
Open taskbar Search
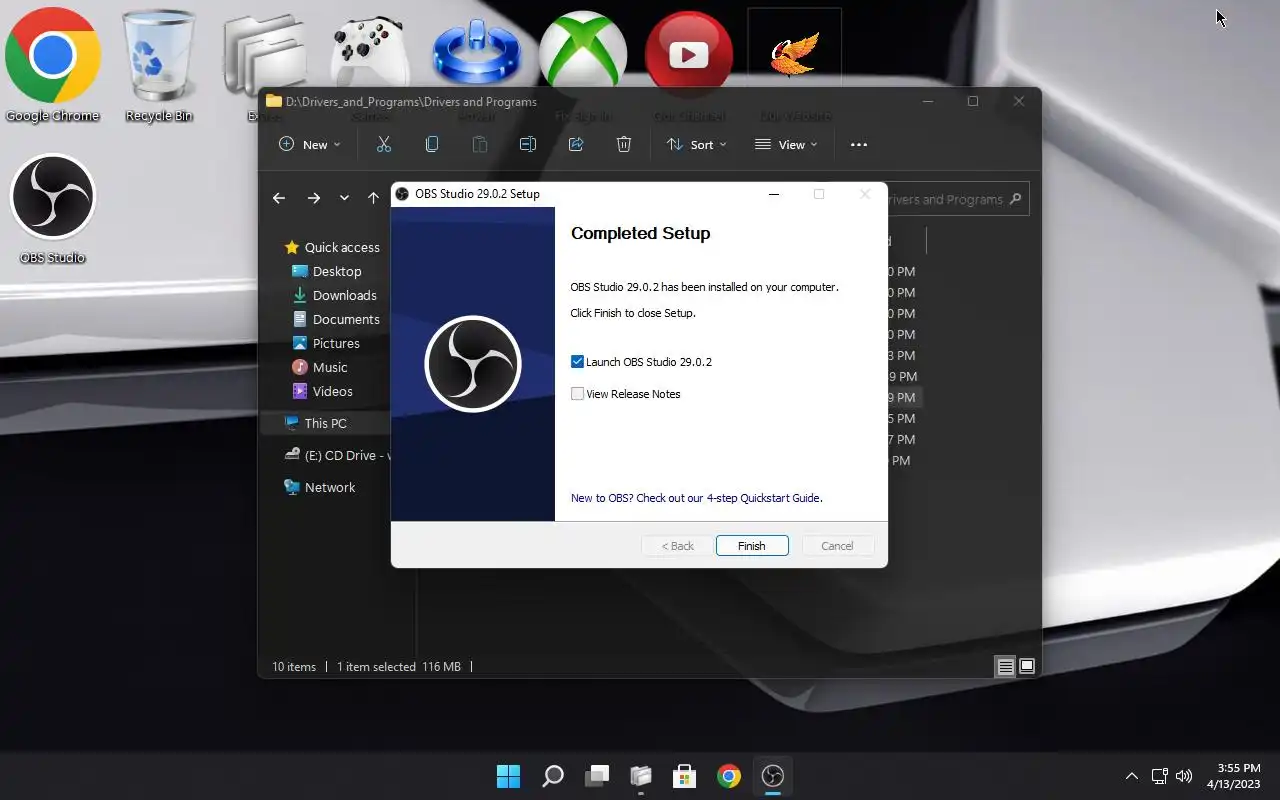[552, 776]
